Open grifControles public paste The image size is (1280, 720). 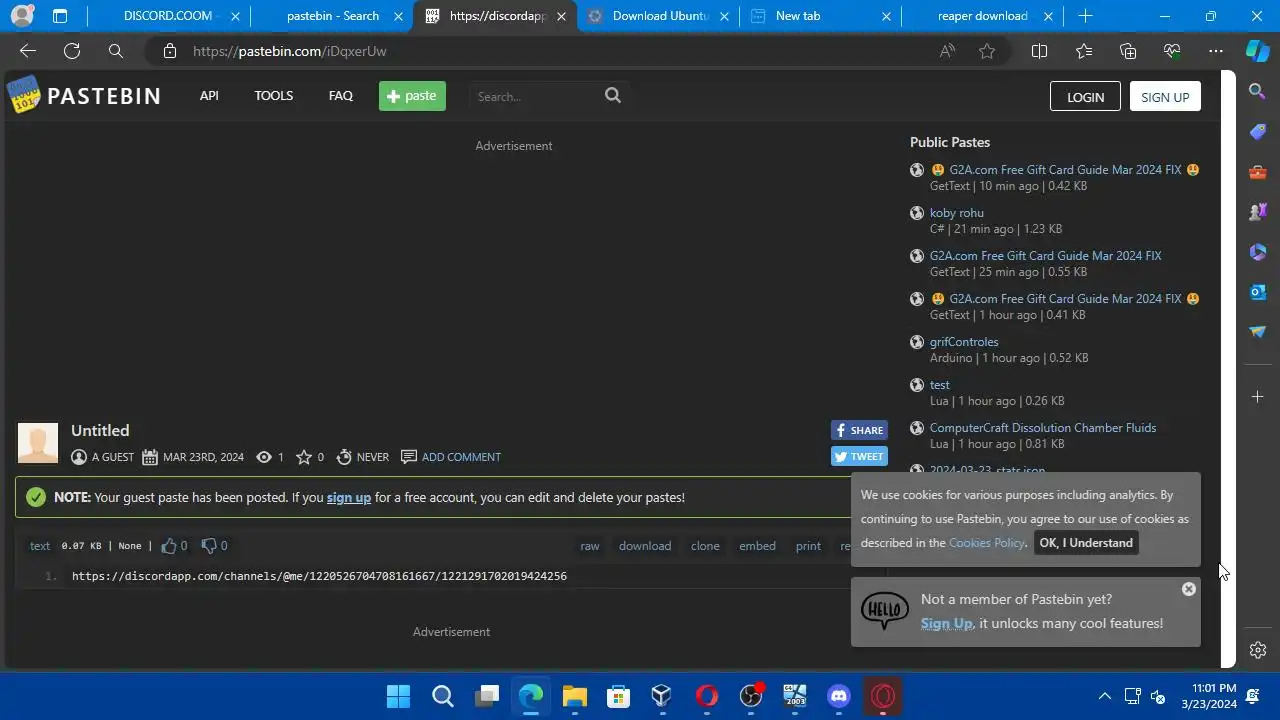964,342
